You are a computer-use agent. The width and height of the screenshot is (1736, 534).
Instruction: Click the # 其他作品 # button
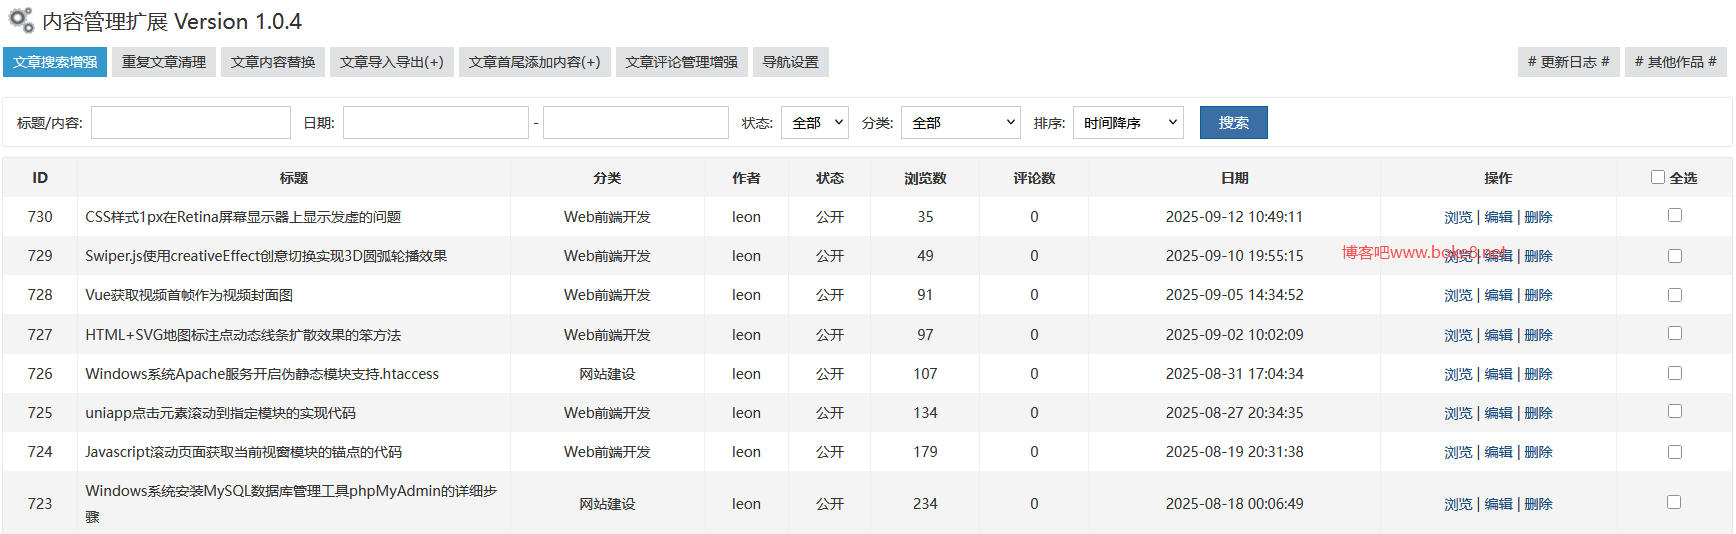click(x=1675, y=62)
